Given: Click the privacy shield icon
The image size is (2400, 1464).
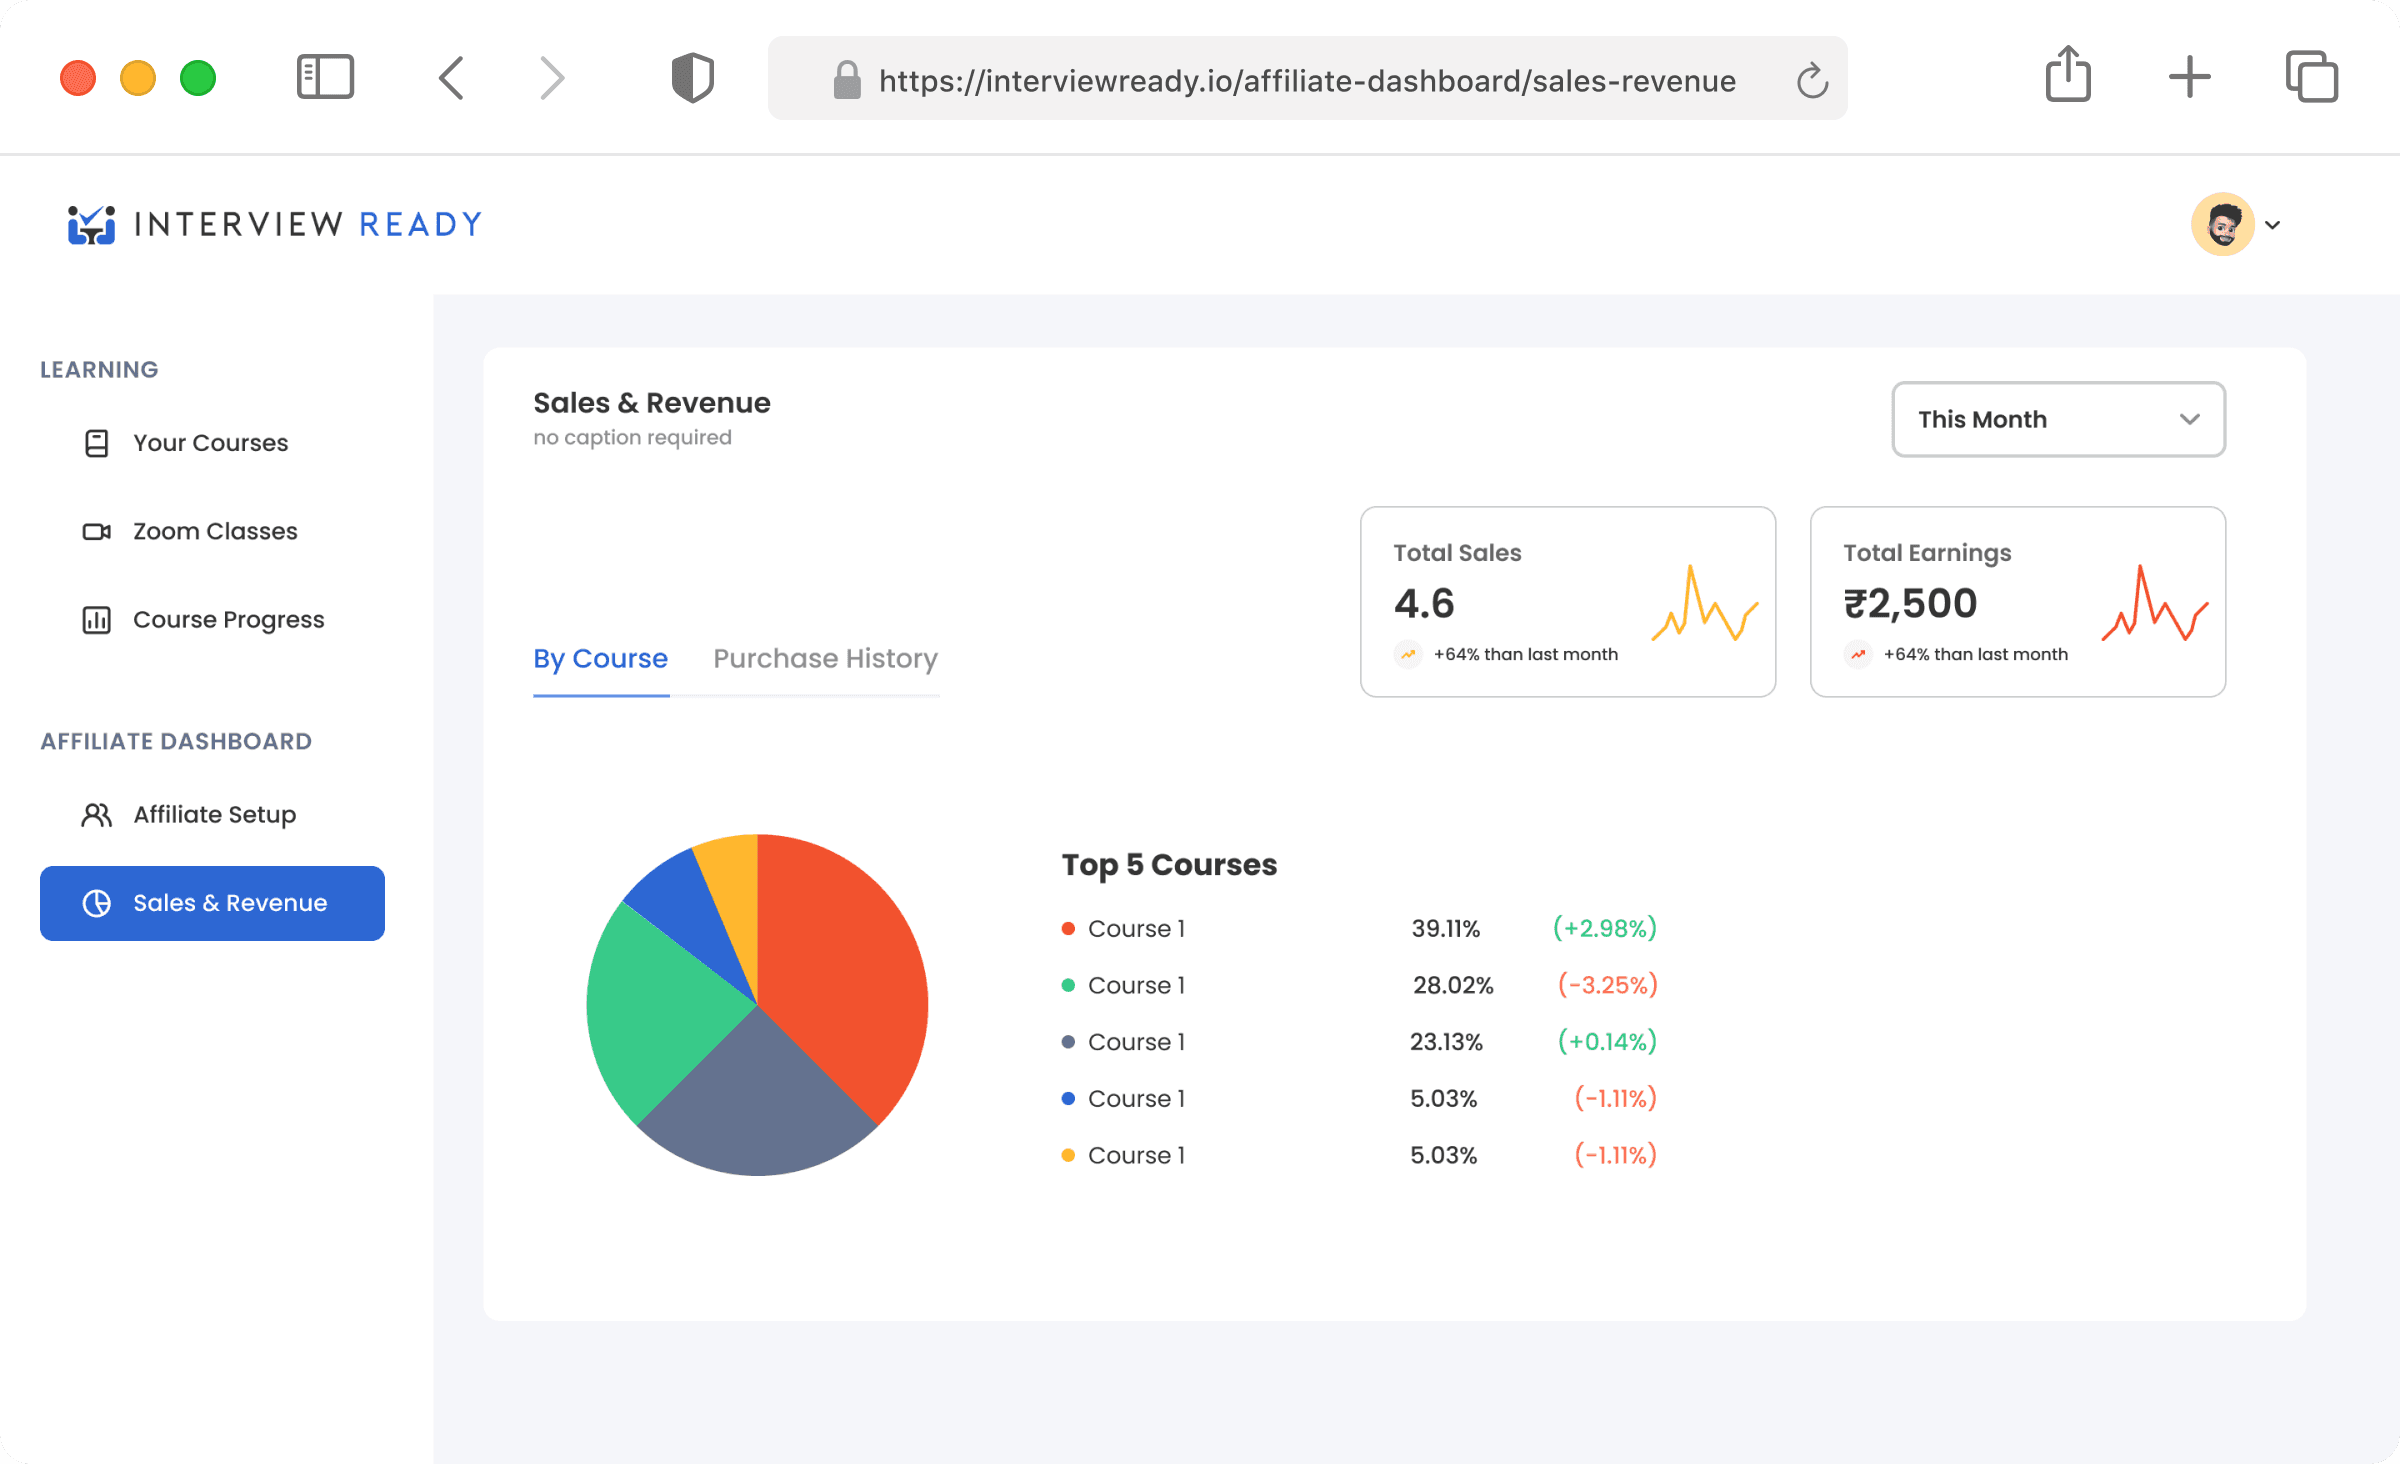Looking at the screenshot, I should pos(692,77).
